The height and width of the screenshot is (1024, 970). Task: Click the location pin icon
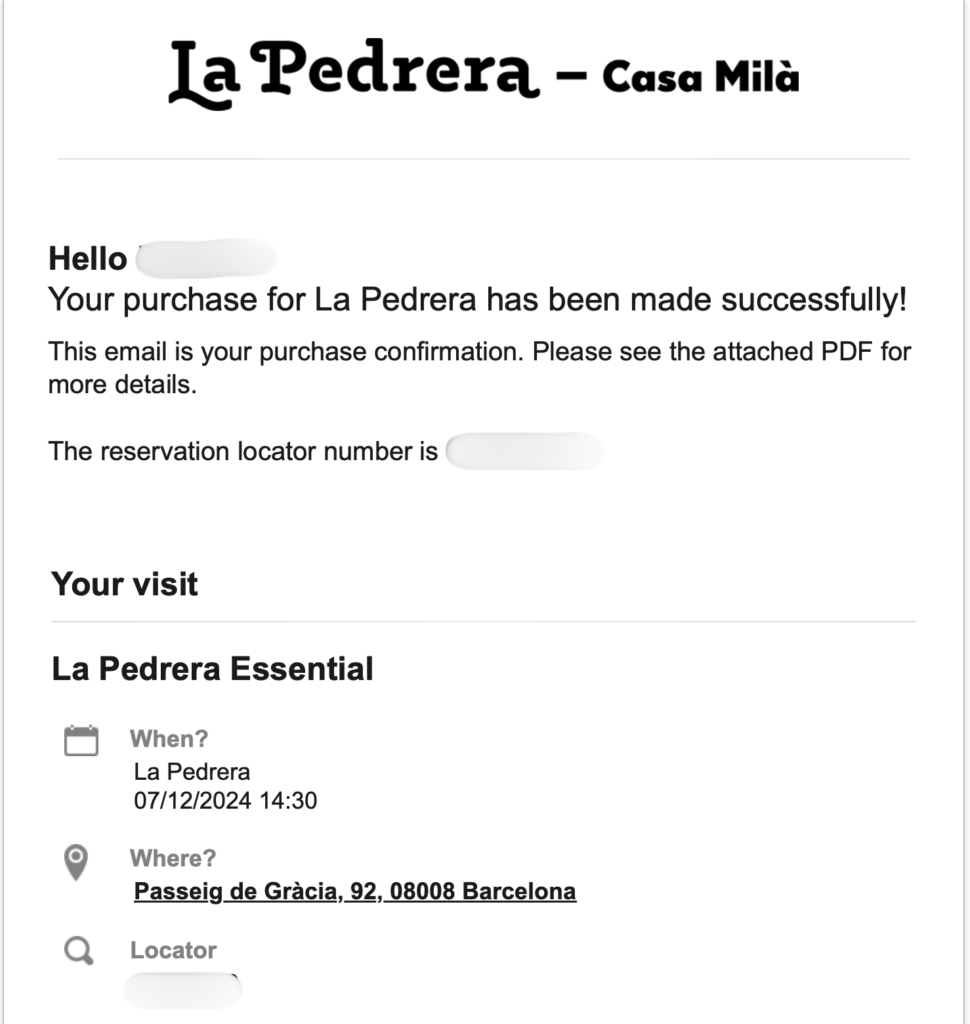coord(76,862)
